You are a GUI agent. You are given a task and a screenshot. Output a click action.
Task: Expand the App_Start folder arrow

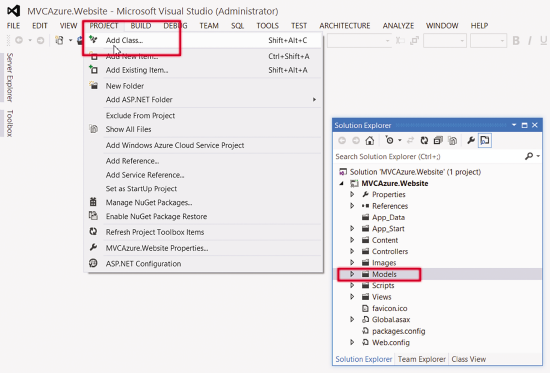(x=352, y=228)
